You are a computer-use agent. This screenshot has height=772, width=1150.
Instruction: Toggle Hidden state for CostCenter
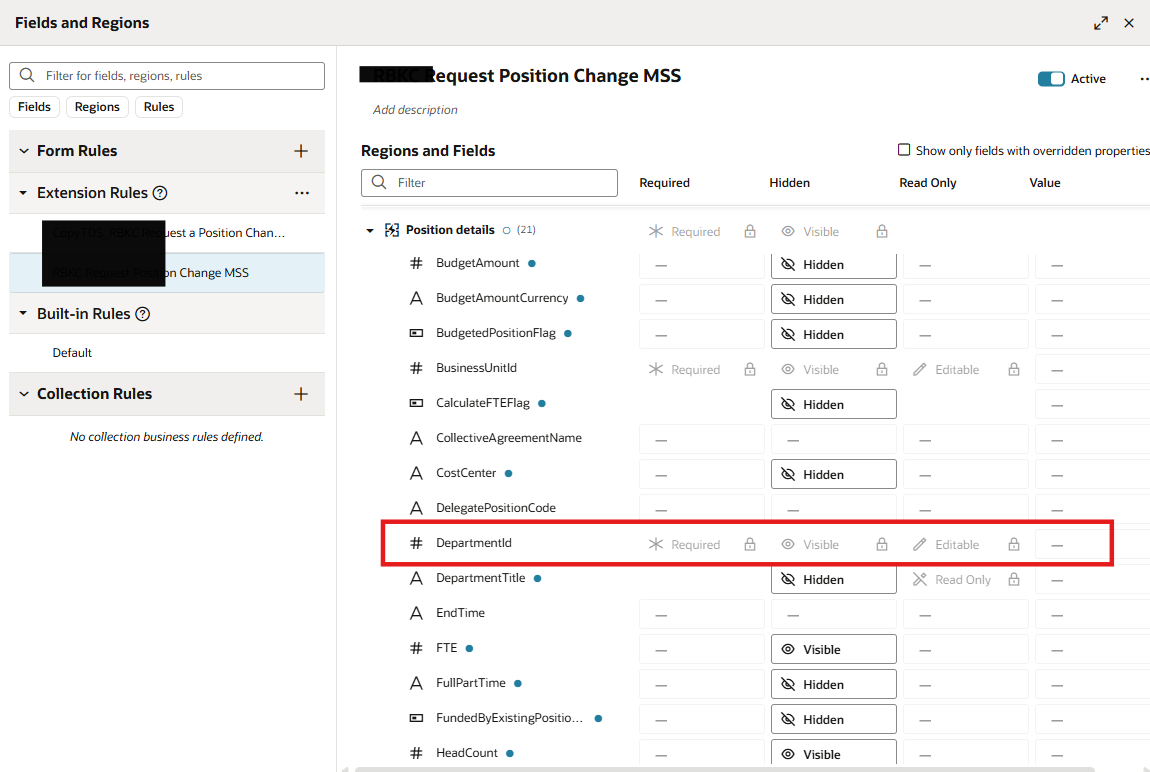[x=833, y=474]
